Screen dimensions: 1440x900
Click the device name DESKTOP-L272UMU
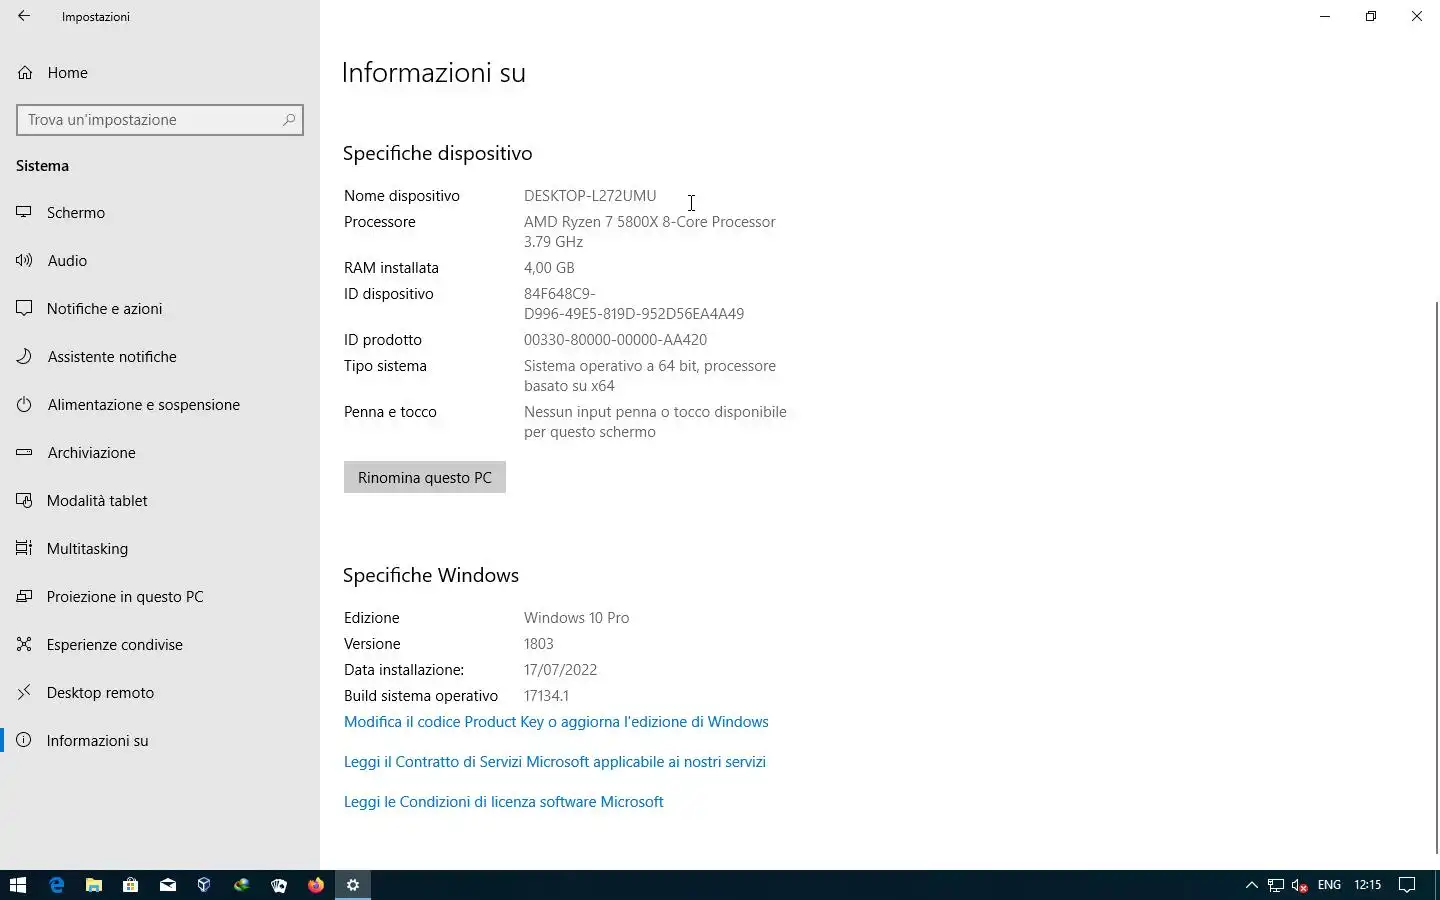coord(590,196)
